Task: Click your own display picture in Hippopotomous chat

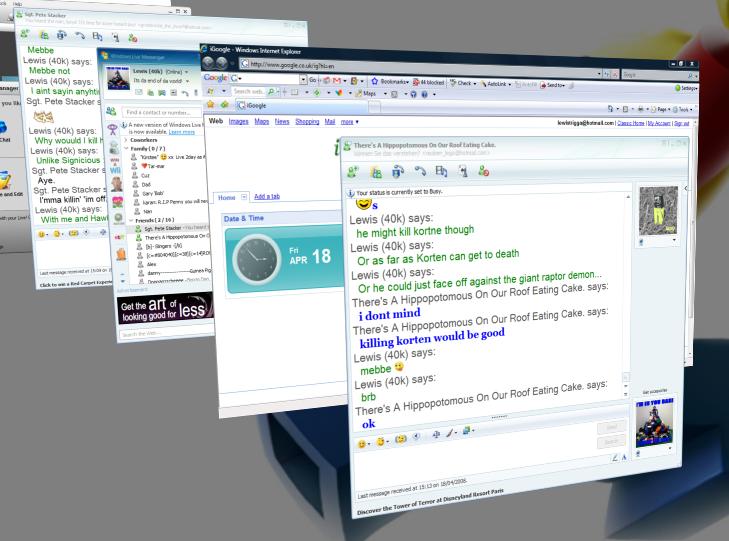Action: (x=655, y=422)
